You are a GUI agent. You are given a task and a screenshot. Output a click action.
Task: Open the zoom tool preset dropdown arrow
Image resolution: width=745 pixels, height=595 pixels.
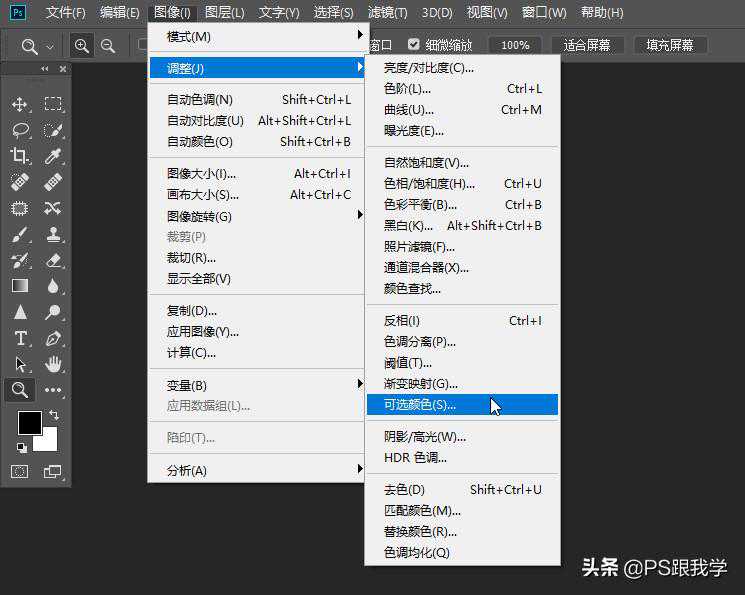(x=50, y=47)
